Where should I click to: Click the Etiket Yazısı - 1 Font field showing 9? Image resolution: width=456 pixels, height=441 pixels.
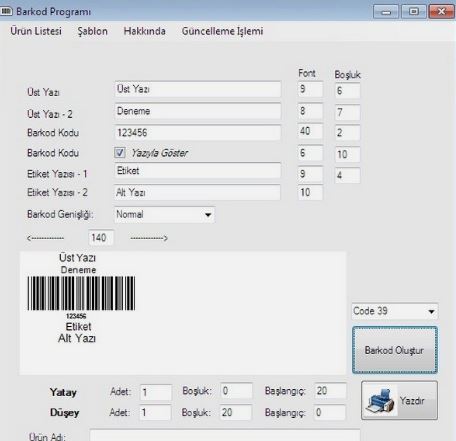coord(310,174)
